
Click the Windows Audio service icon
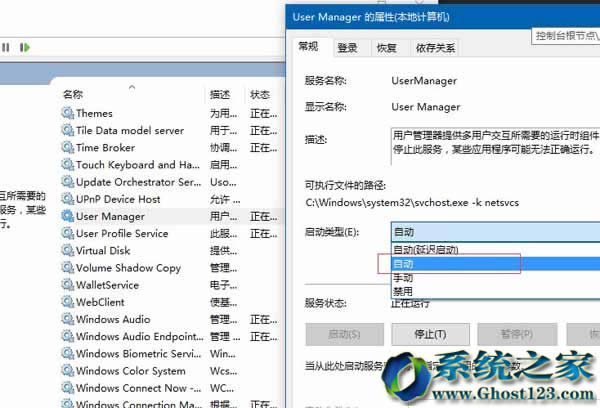[x=67, y=319]
